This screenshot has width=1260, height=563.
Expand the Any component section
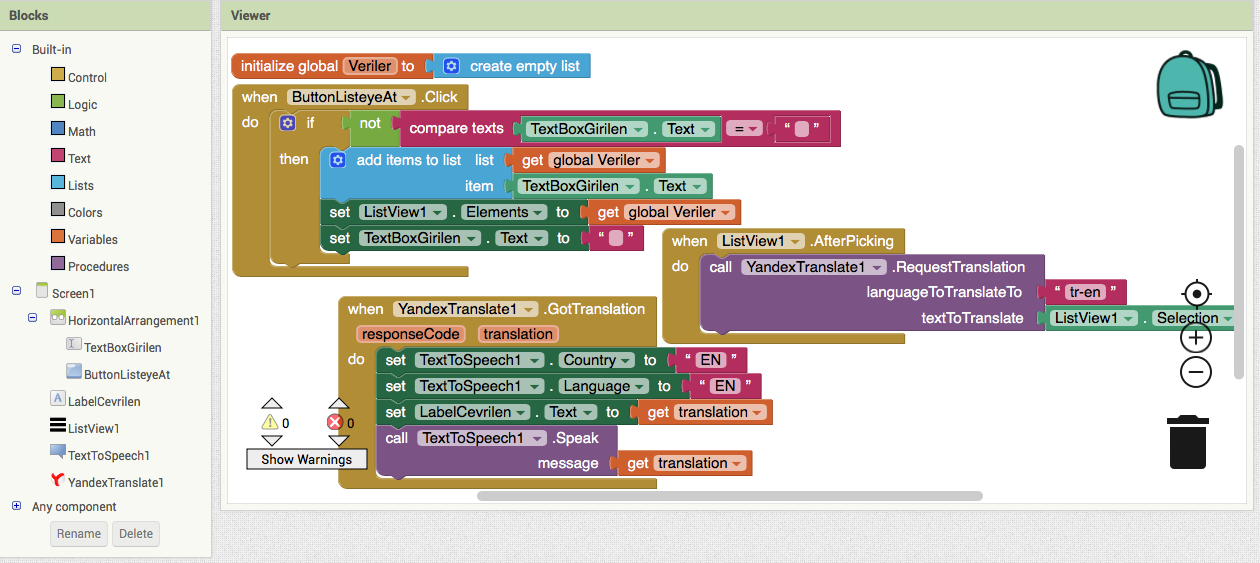(x=16, y=506)
